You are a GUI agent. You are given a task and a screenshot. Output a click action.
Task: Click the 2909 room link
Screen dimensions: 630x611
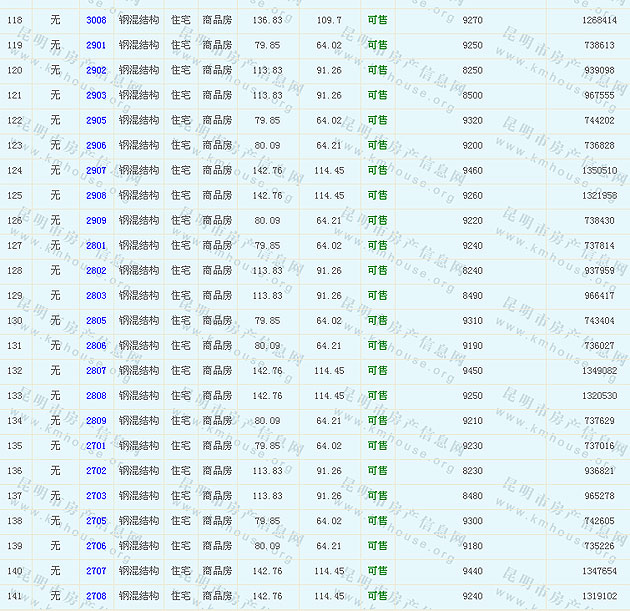click(96, 220)
